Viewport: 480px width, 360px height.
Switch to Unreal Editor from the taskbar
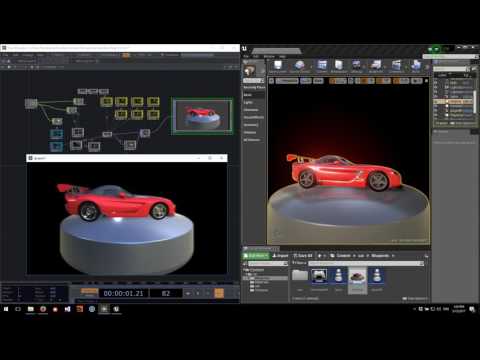(116, 309)
